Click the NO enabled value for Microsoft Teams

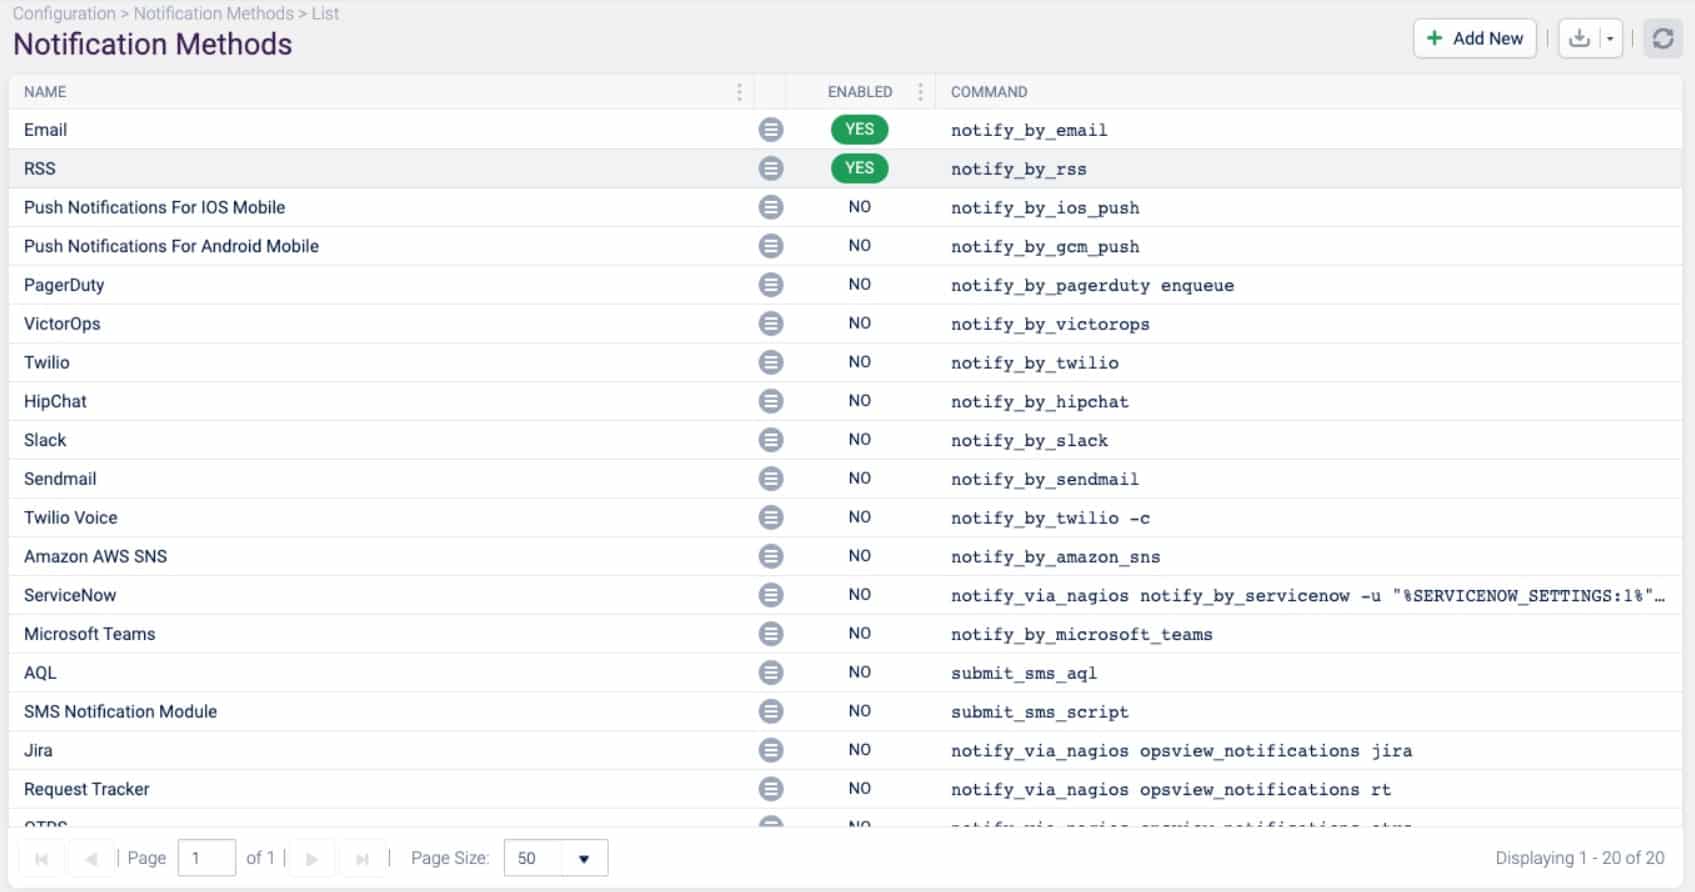859,633
